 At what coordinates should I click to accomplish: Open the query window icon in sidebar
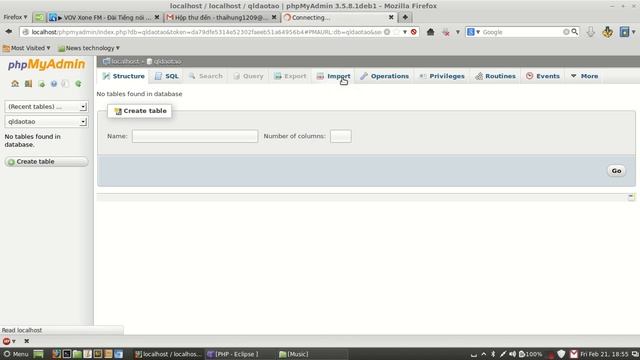click(x=41, y=84)
